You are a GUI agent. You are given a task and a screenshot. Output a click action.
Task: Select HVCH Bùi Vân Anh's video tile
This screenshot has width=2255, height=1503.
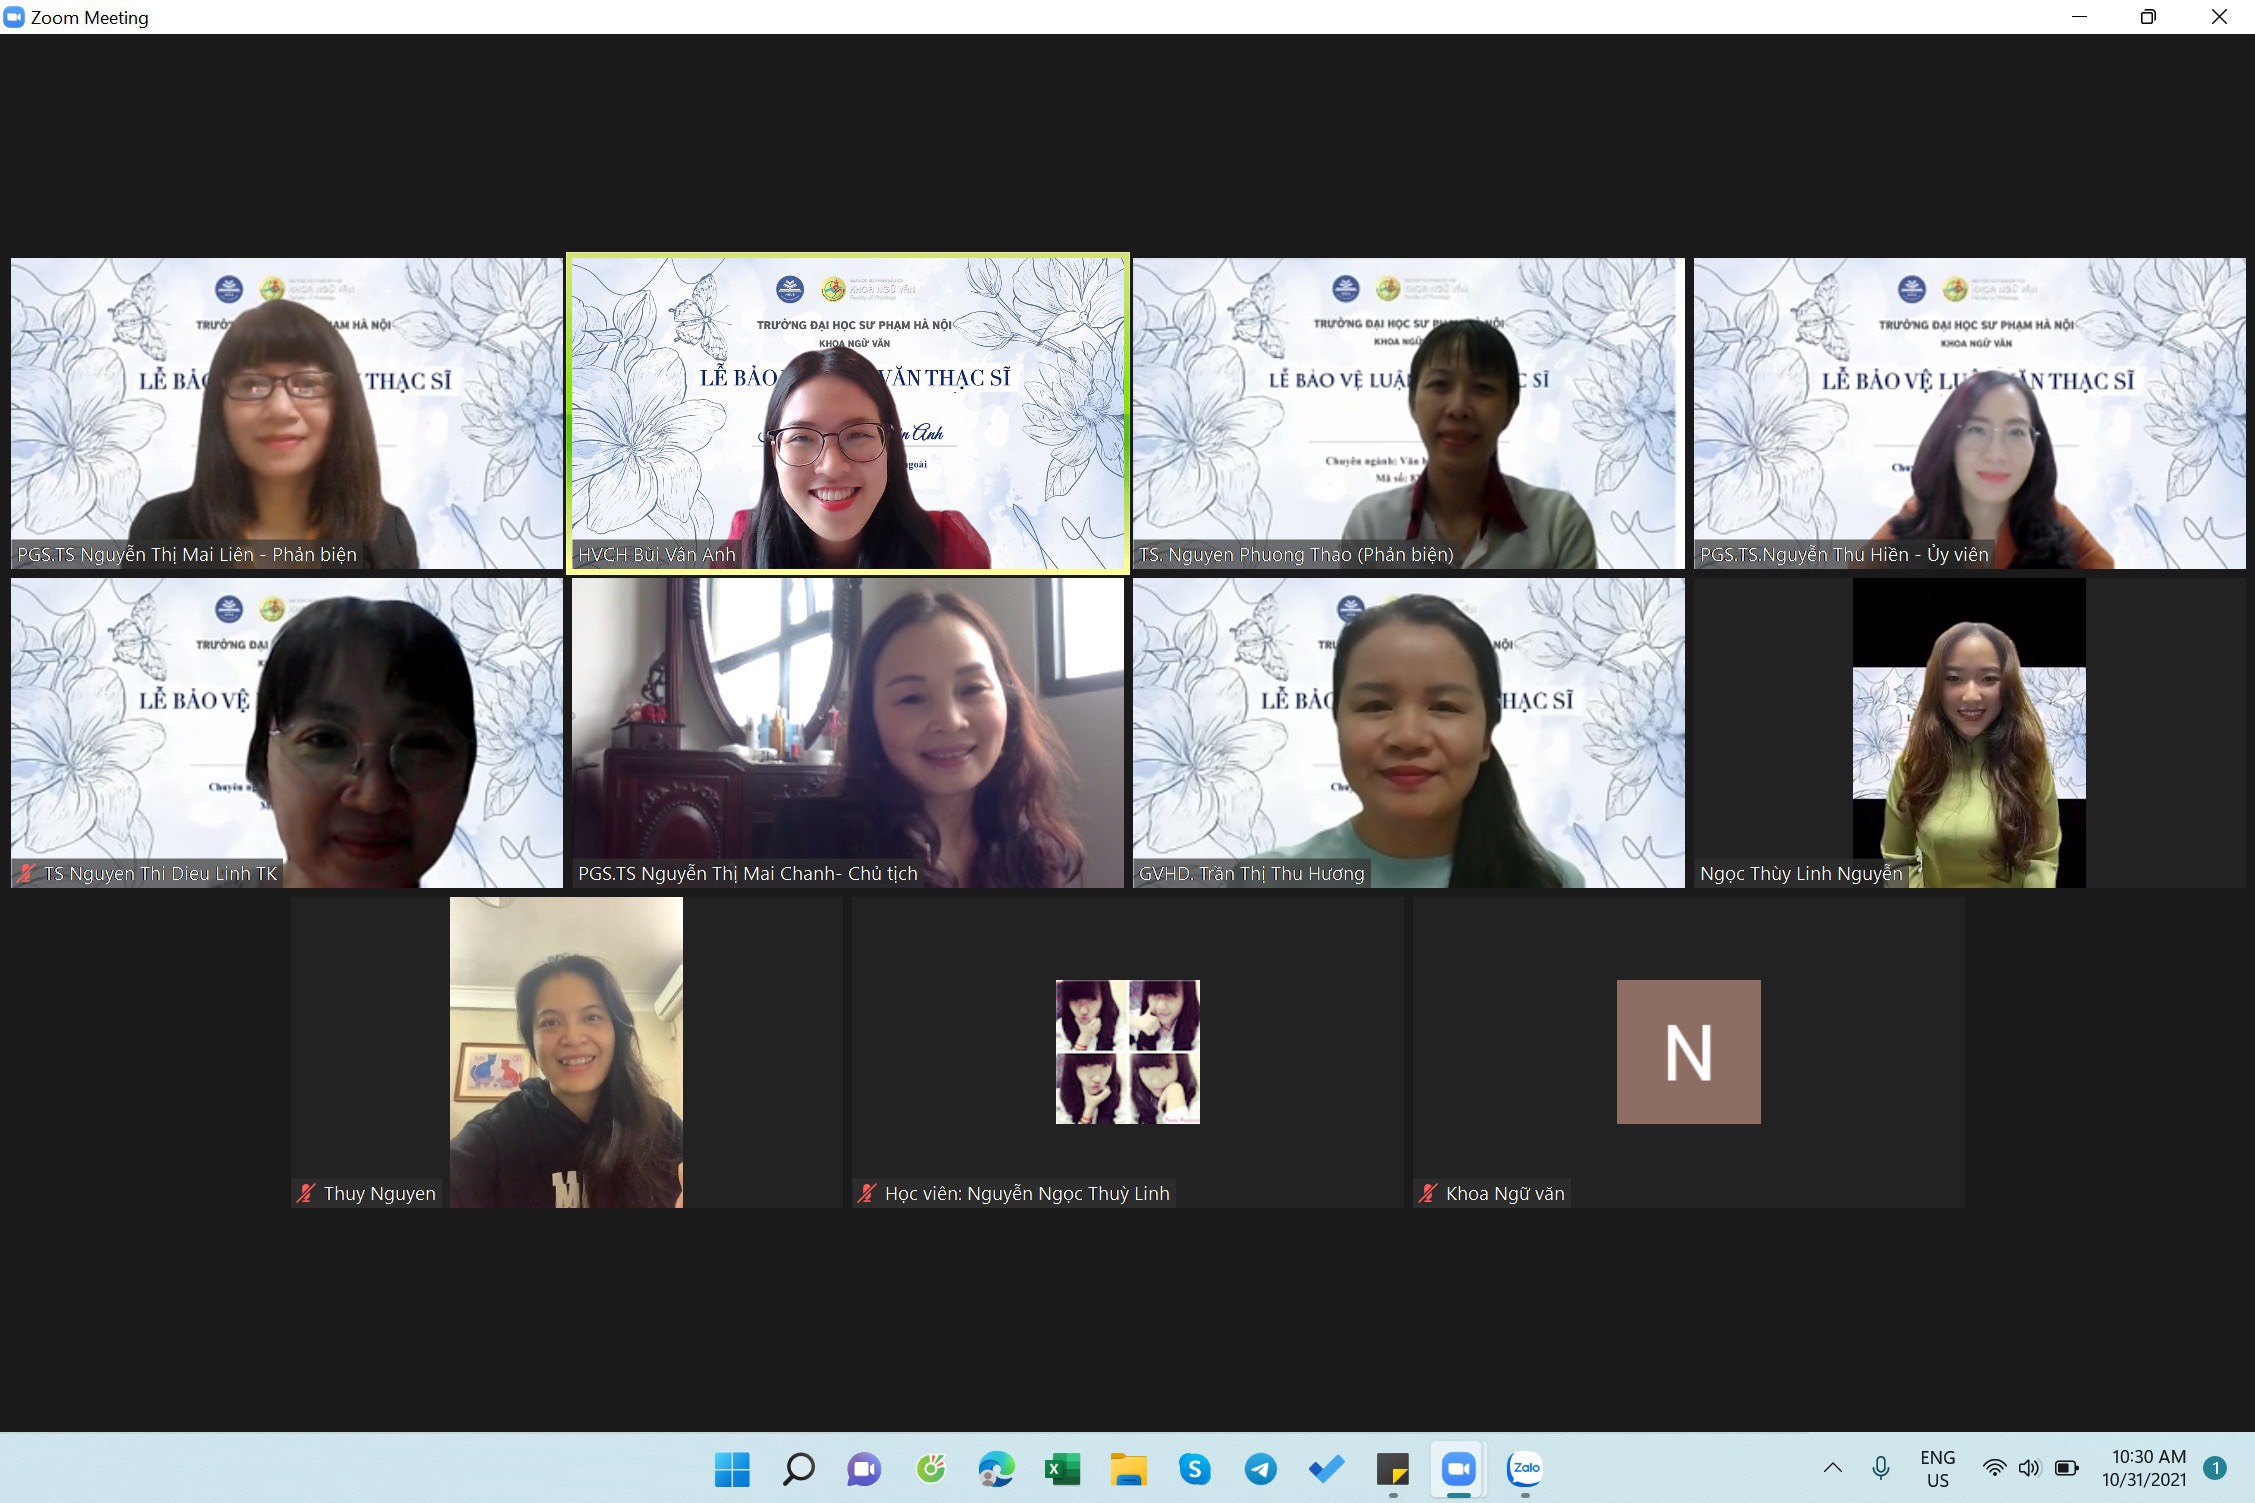click(x=848, y=414)
